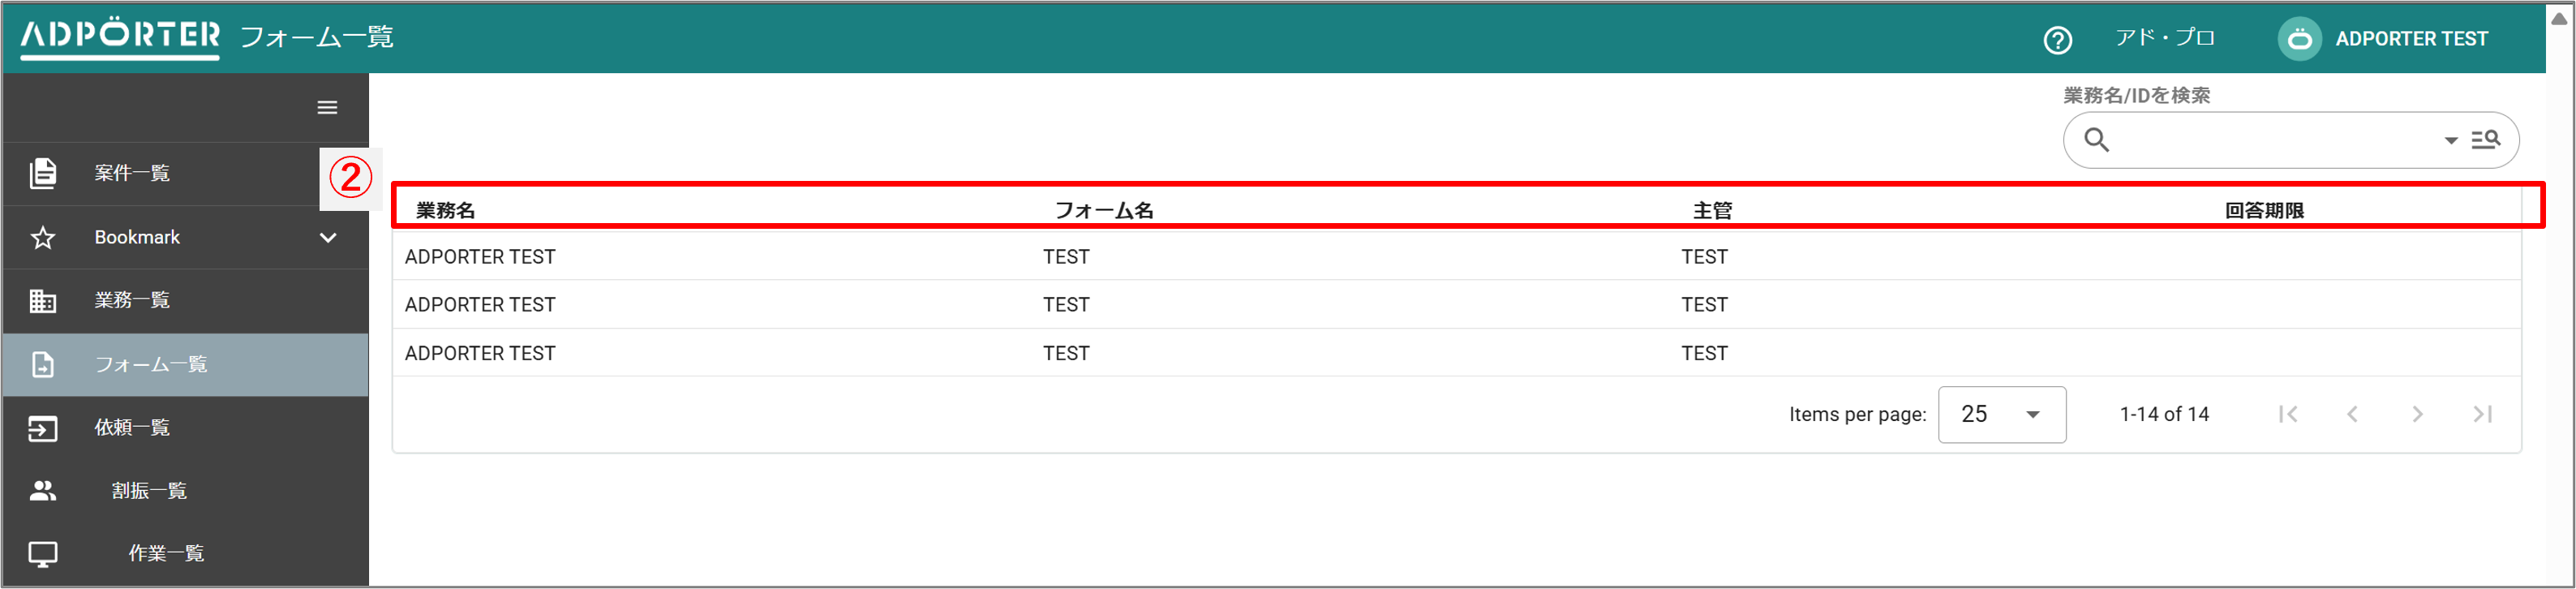Image resolution: width=2576 pixels, height=589 pixels.
Task: Open the アド・プロ menu item
Action: tap(2166, 39)
